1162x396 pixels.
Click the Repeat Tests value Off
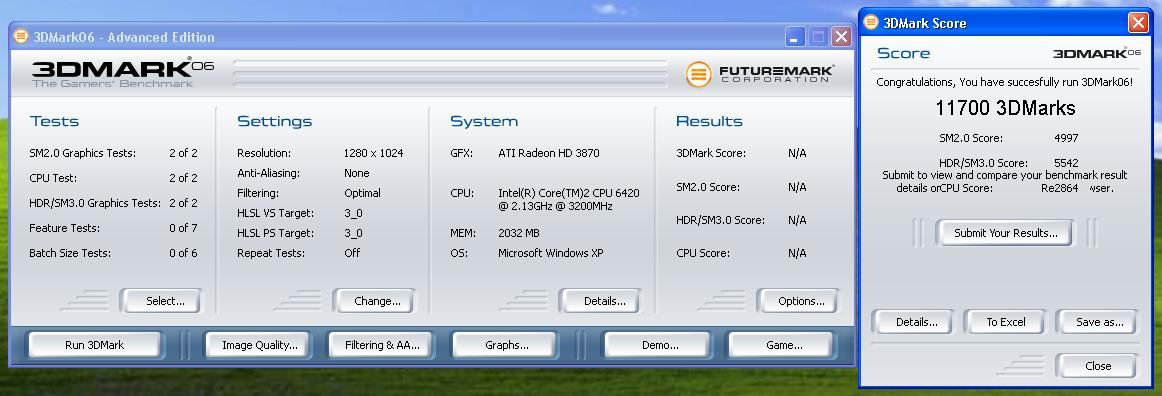[352, 253]
